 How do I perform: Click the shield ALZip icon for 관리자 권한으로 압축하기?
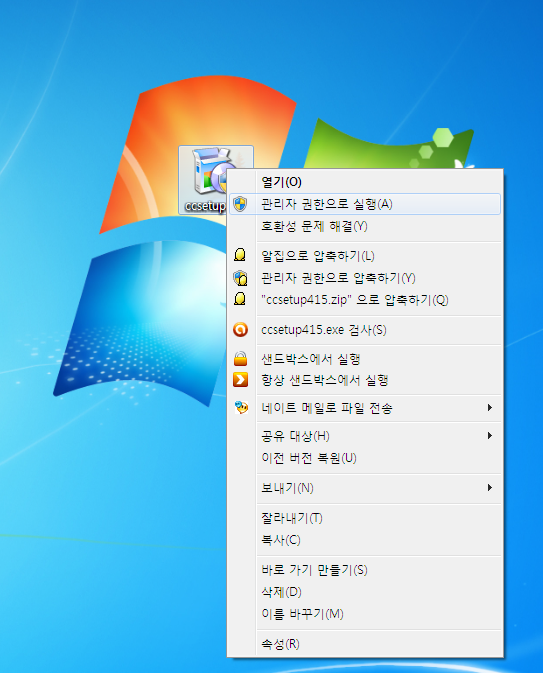click(x=240, y=278)
